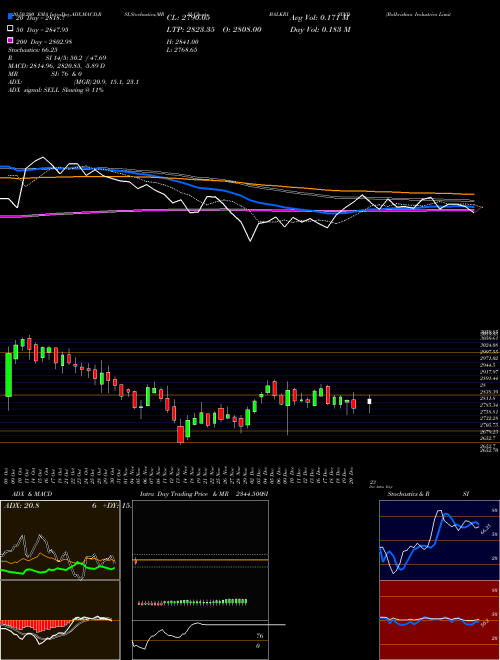Click the red MACD histogram bars
The image size is (500, 660).
pyautogui.click(x=36, y=625)
